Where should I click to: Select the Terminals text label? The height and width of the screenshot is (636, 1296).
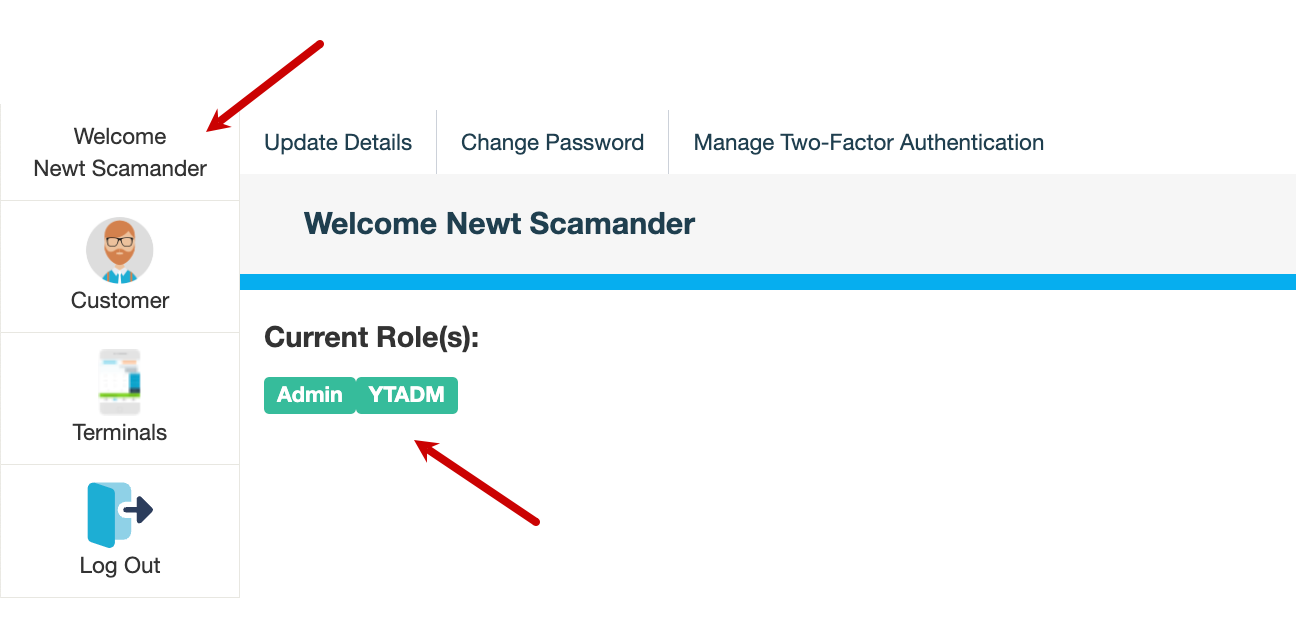(x=120, y=432)
